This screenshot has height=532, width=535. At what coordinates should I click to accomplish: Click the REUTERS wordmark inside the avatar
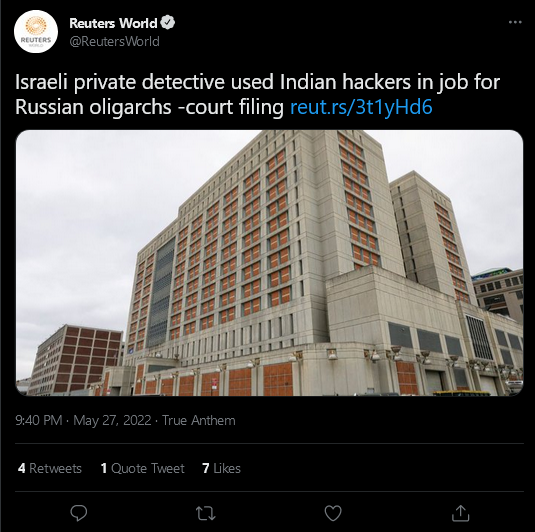coord(36,40)
